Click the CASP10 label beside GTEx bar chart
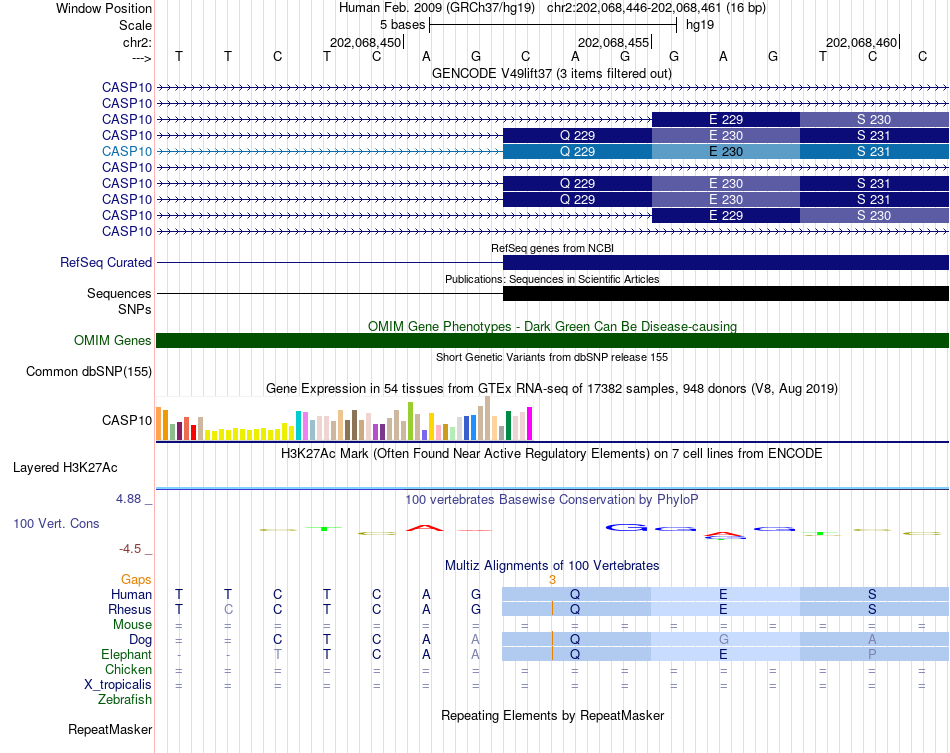This screenshot has height=753, width=950. tap(127, 420)
